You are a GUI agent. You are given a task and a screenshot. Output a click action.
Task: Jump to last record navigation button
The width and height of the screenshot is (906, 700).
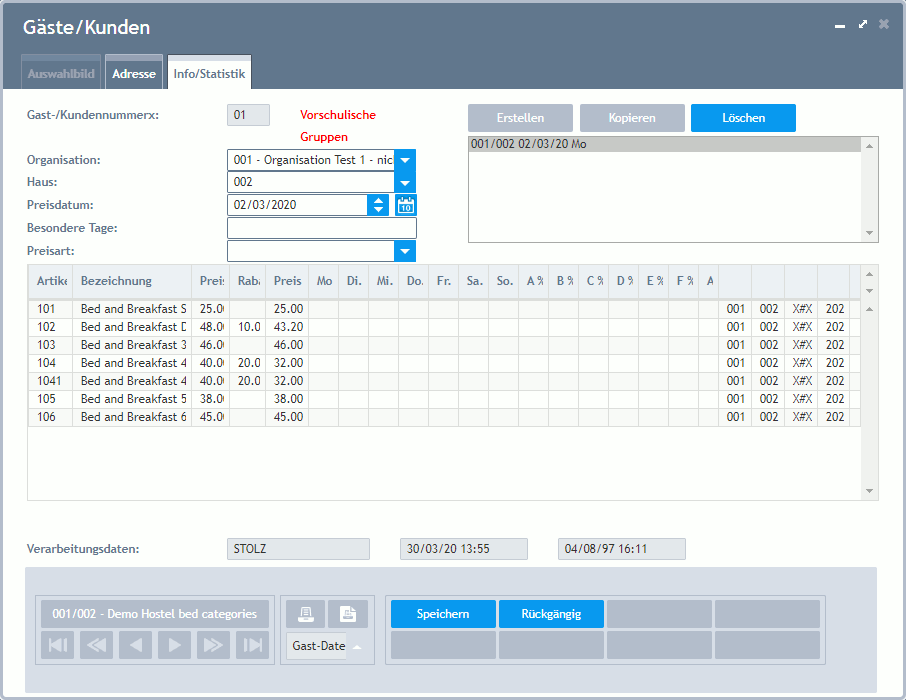pyautogui.click(x=253, y=645)
